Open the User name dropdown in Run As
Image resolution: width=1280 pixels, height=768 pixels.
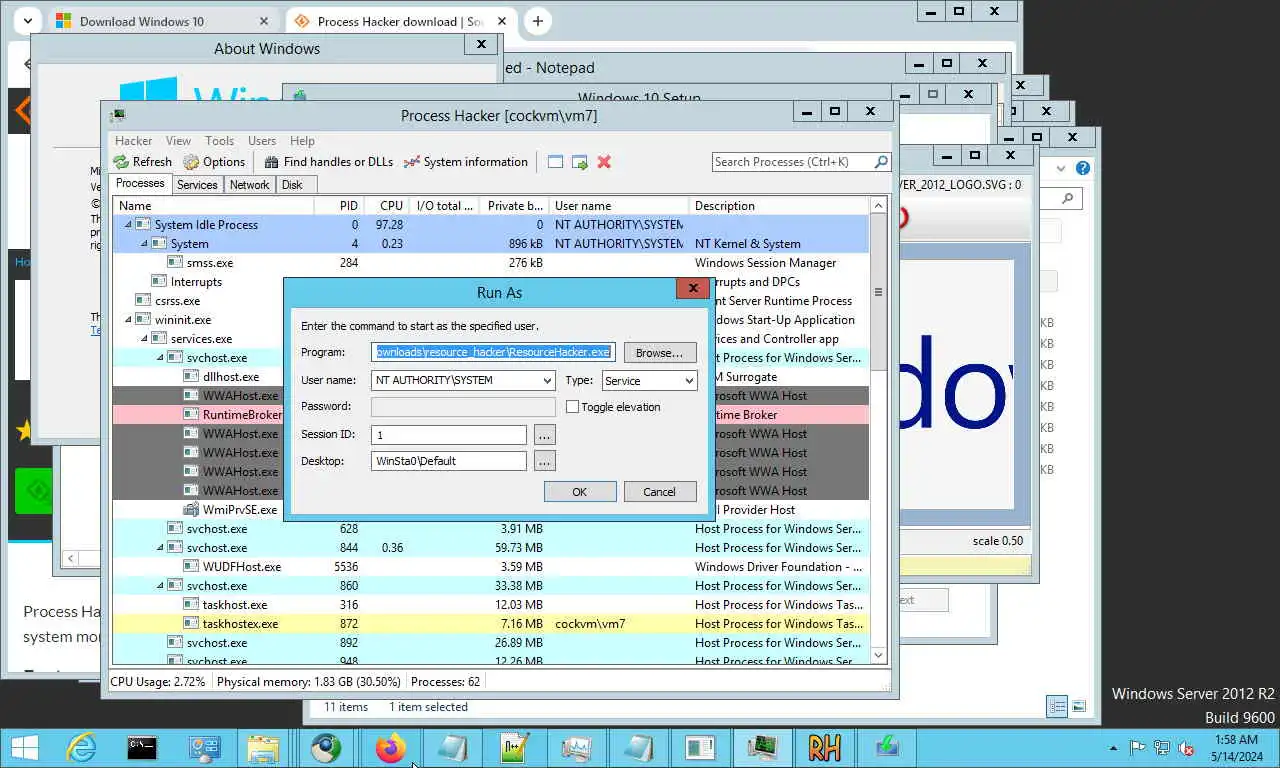click(547, 380)
